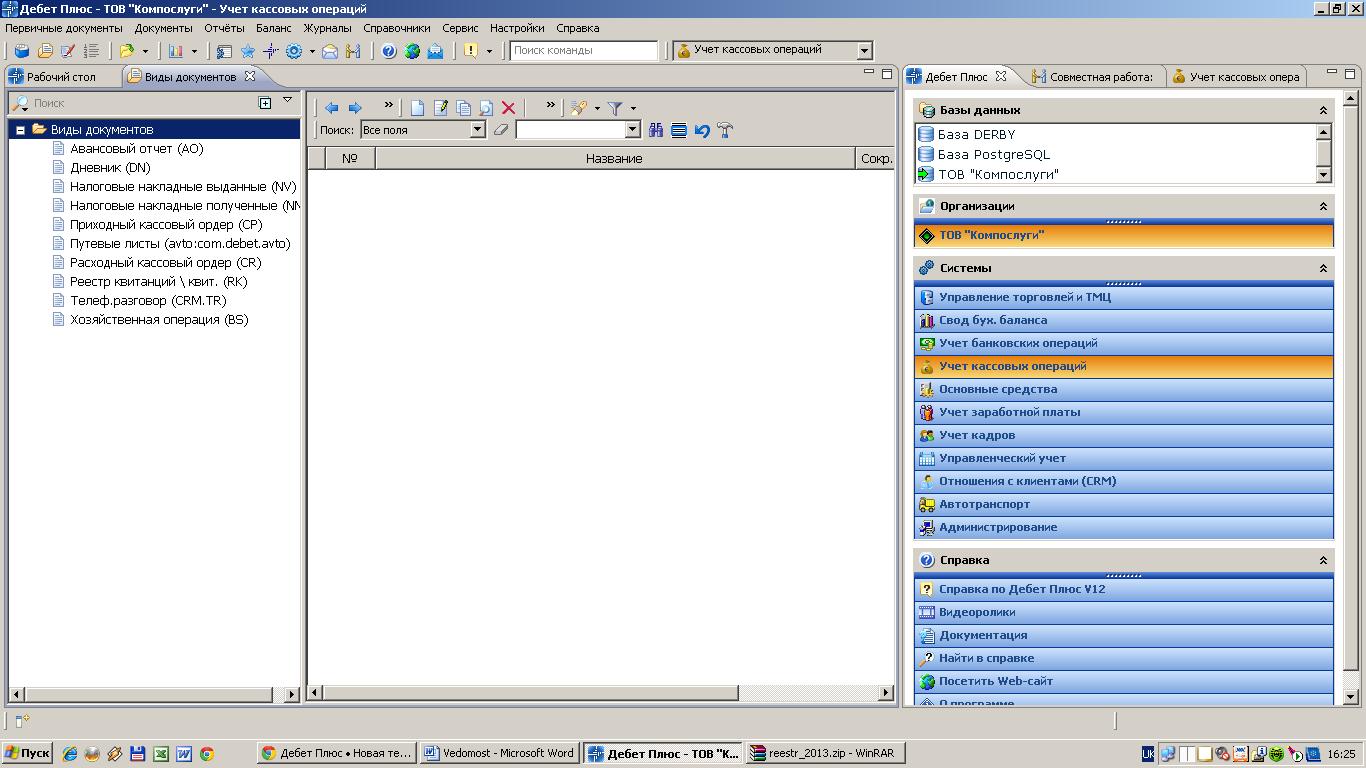Click the binoculars find icon
Viewport: 1366px width, 768px height.
(x=656, y=130)
